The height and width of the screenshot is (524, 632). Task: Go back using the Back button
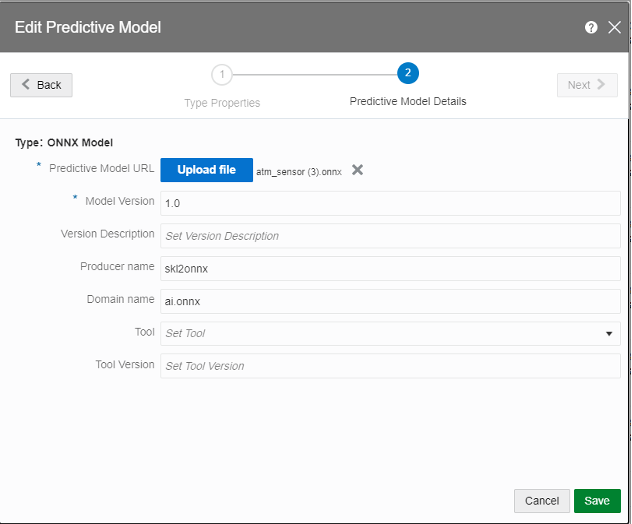[41, 85]
